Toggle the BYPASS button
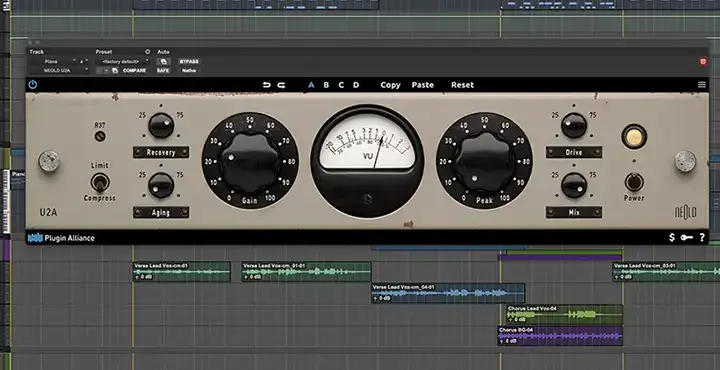720x370 pixels. click(189, 62)
